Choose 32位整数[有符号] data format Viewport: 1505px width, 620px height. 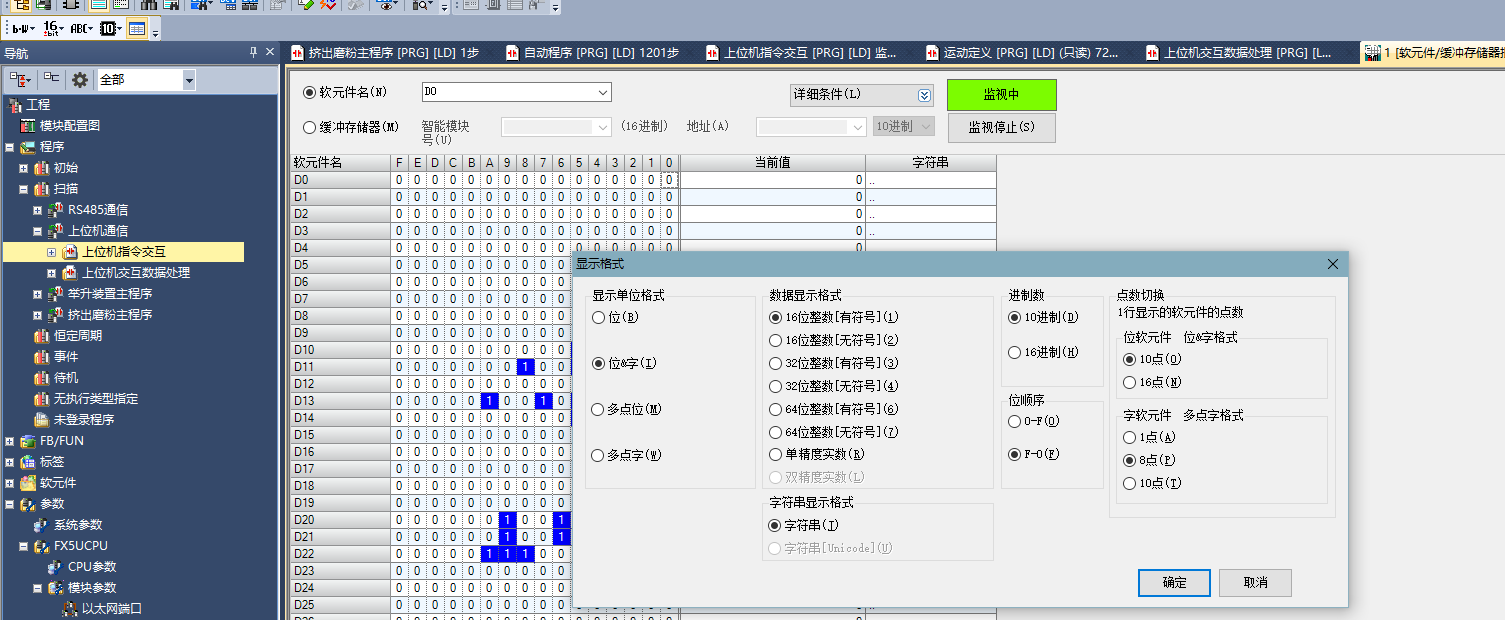[775, 363]
